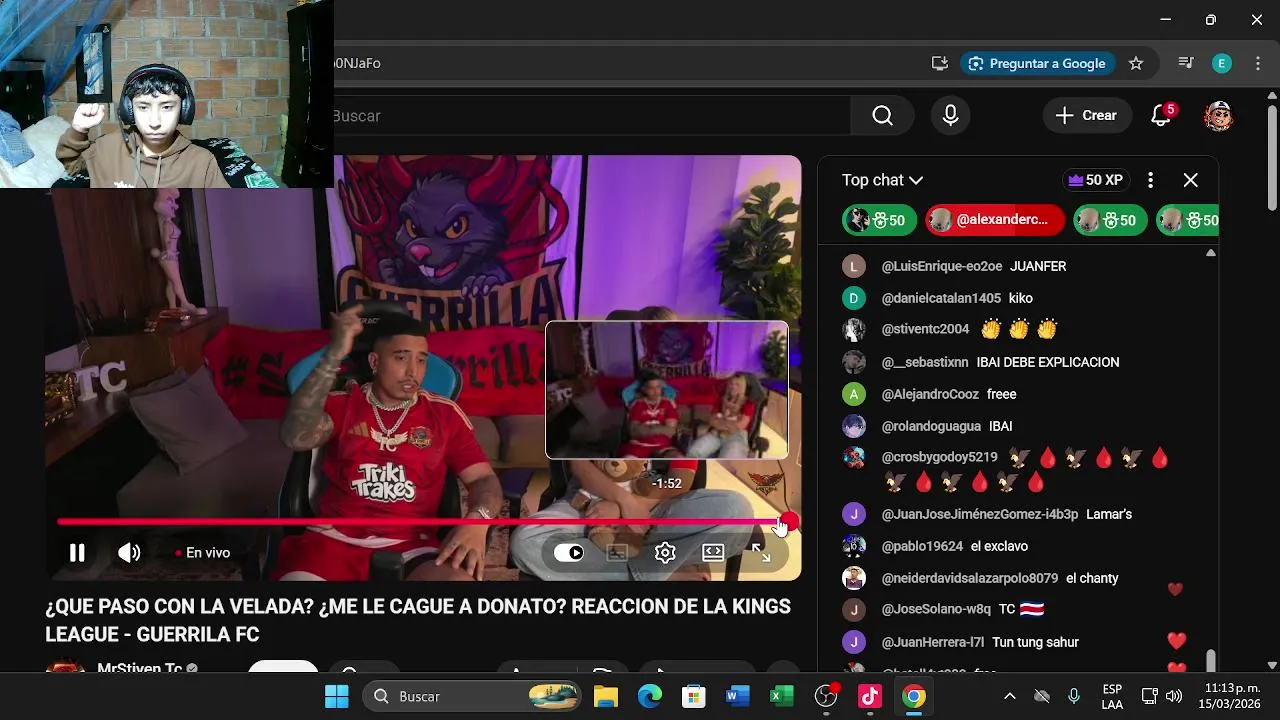
Task: Mute the video volume
Action: pos(129,553)
